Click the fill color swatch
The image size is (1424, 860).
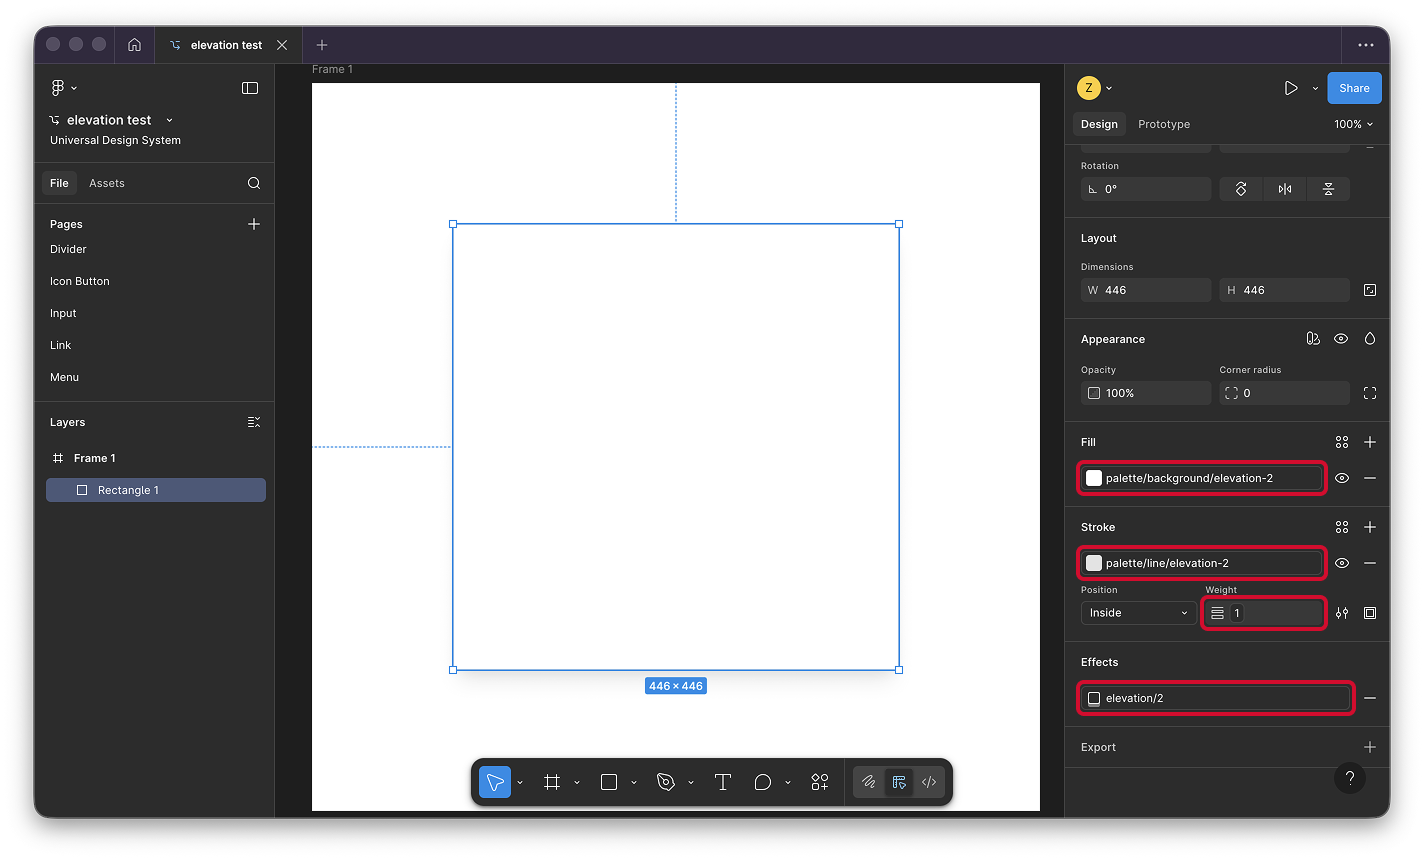(x=1094, y=478)
